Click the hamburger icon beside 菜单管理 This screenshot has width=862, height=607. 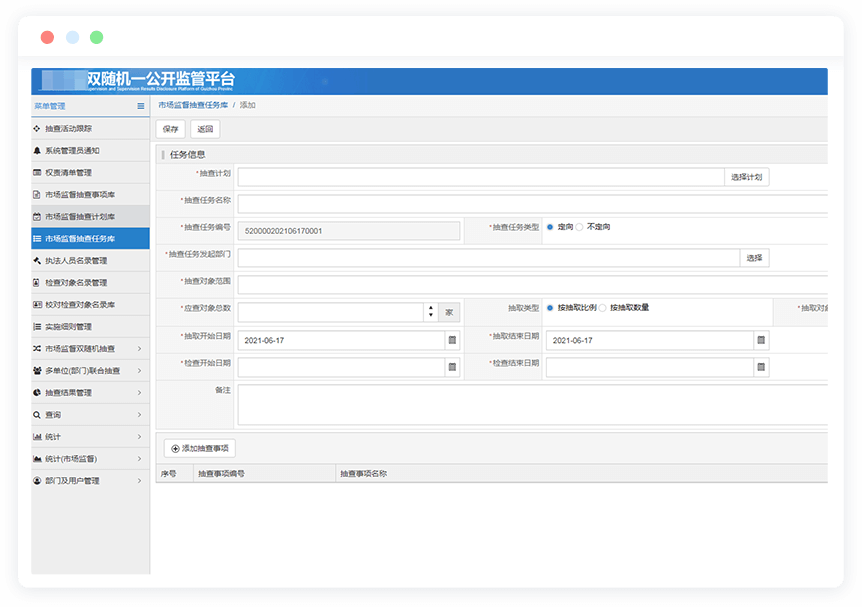tap(141, 106)
